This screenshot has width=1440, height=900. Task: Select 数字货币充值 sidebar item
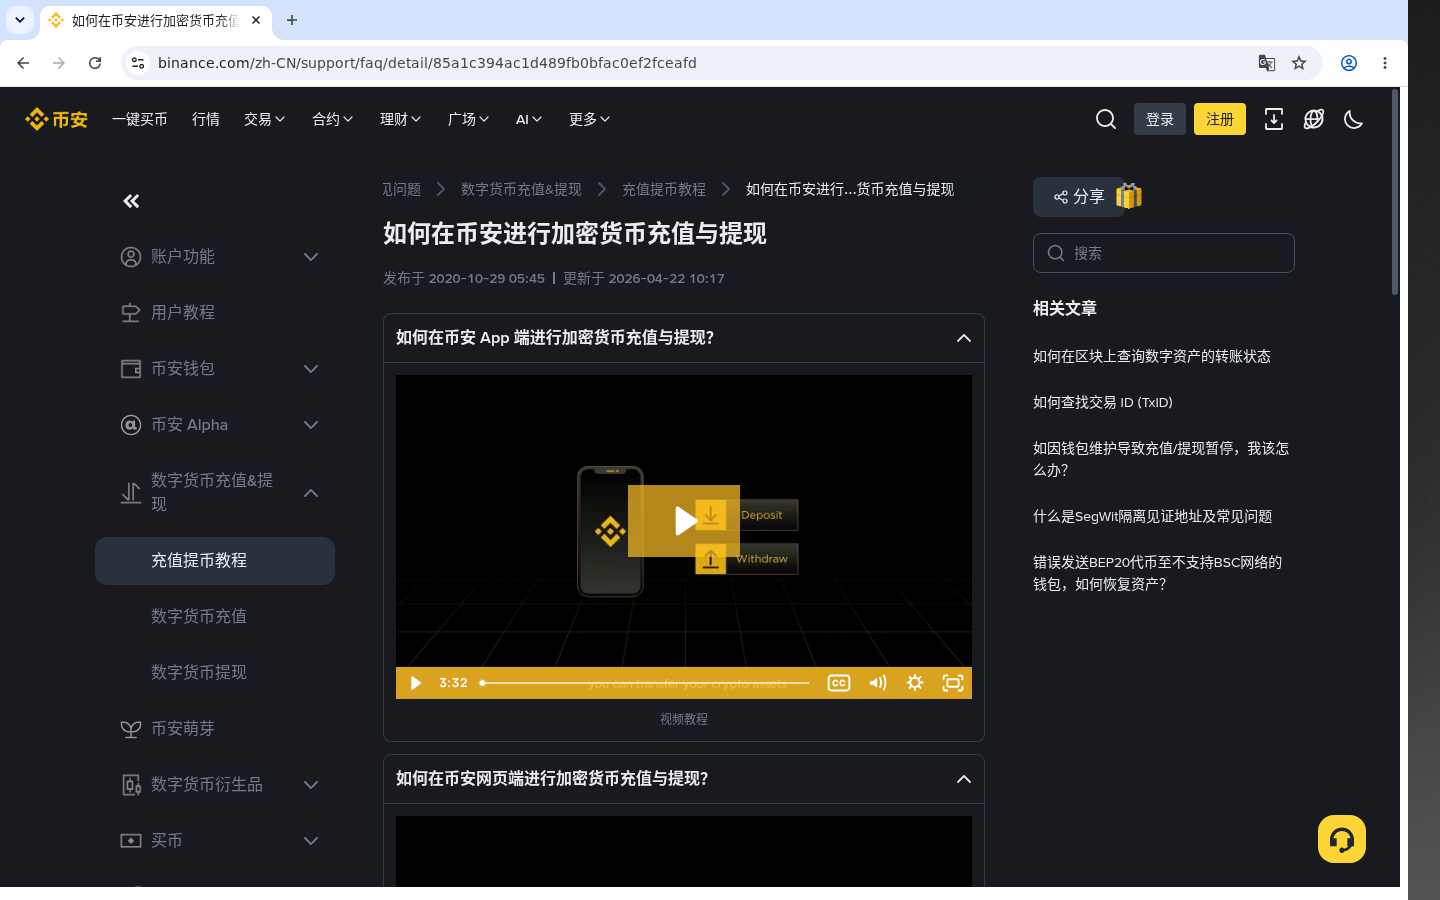click(215, 617)
